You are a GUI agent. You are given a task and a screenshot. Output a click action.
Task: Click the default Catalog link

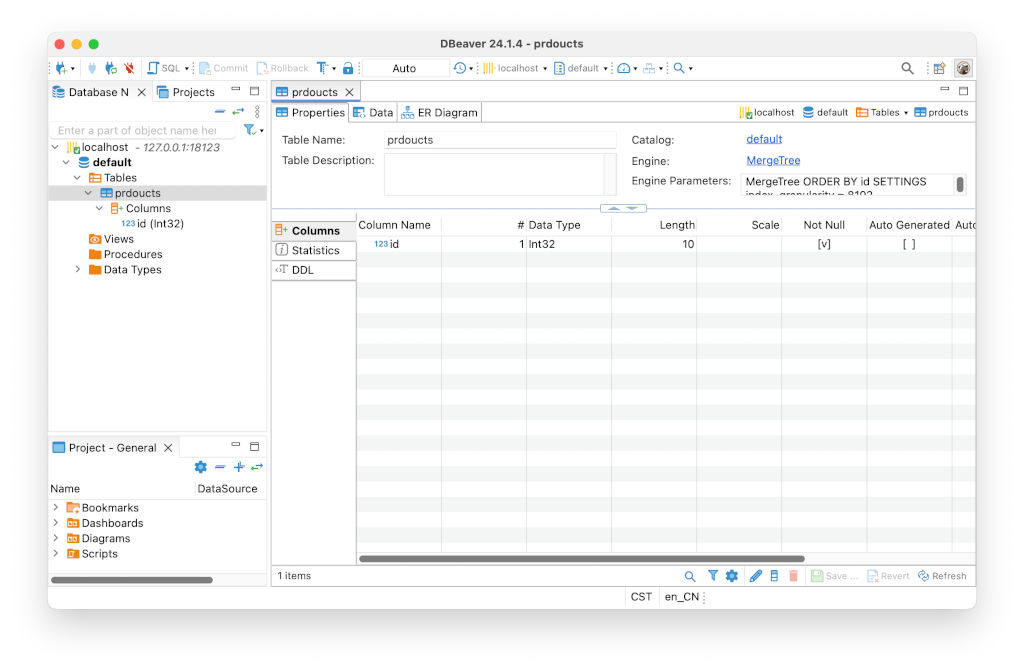[764, 139]
